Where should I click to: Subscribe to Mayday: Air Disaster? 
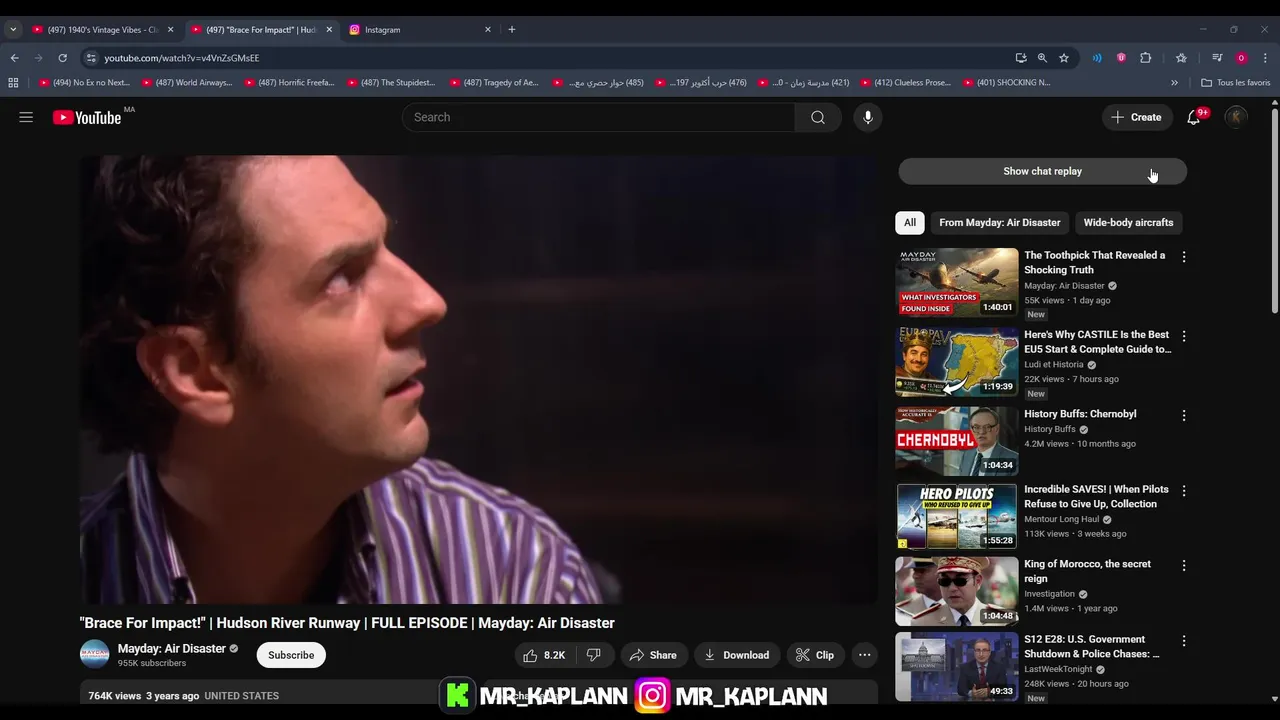click(291, 655)
